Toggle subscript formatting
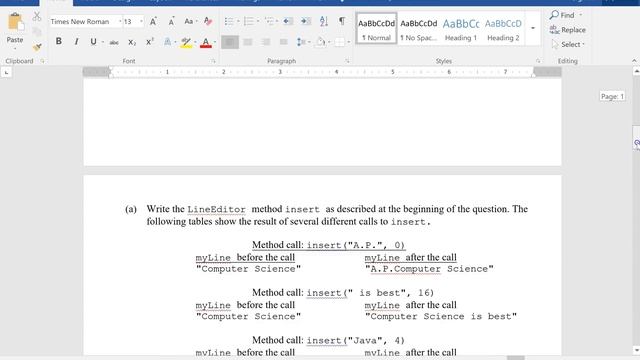The image size is (640, 360). click(132, 42)
